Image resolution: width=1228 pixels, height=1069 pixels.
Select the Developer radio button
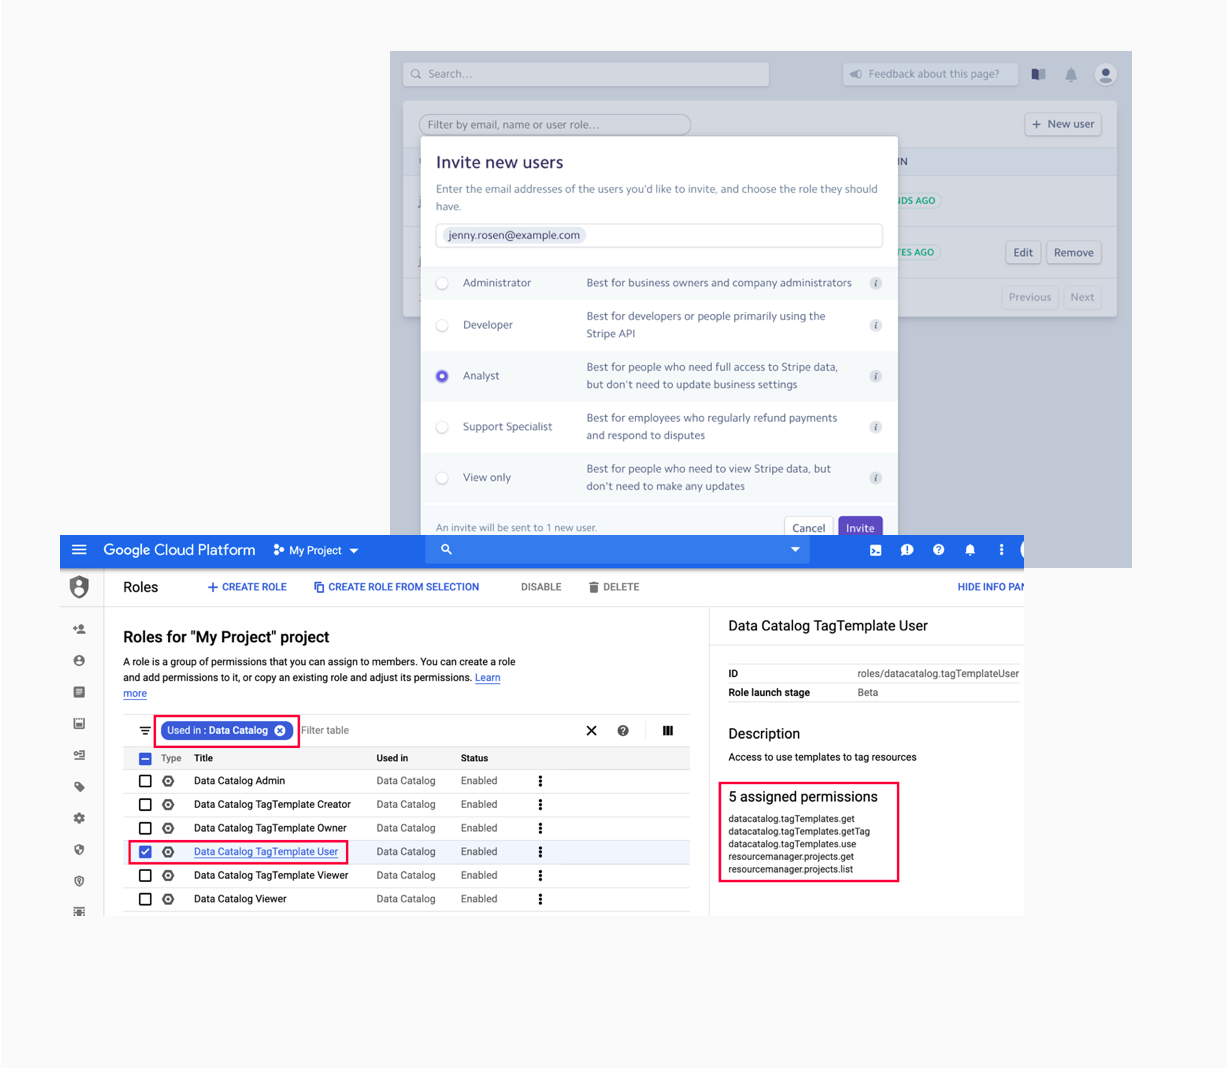pyautogui.click(x=442, y=325)
